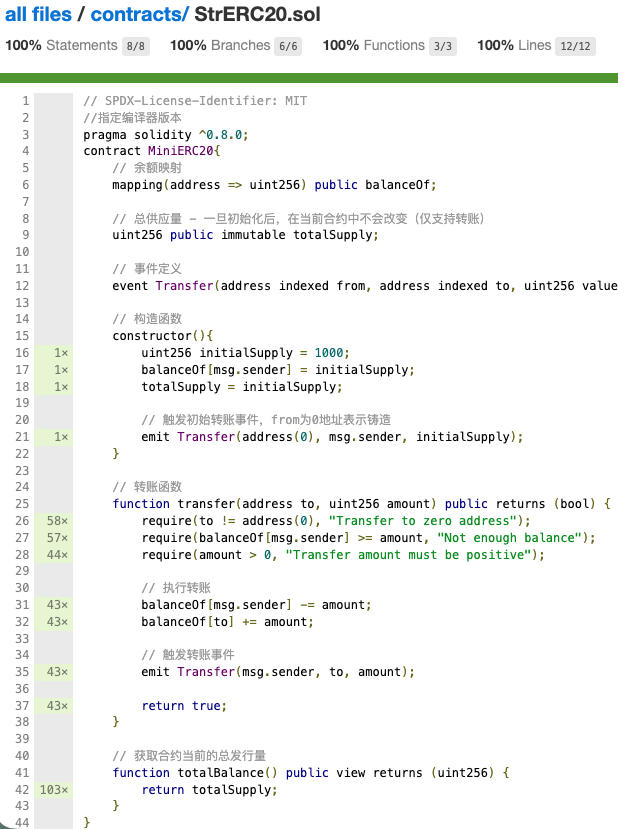Image resolution: width=618 pixels, height=829 pixels.
Task: Click the 103× hit count for totalBalance
Action: (x=53, y=790)
